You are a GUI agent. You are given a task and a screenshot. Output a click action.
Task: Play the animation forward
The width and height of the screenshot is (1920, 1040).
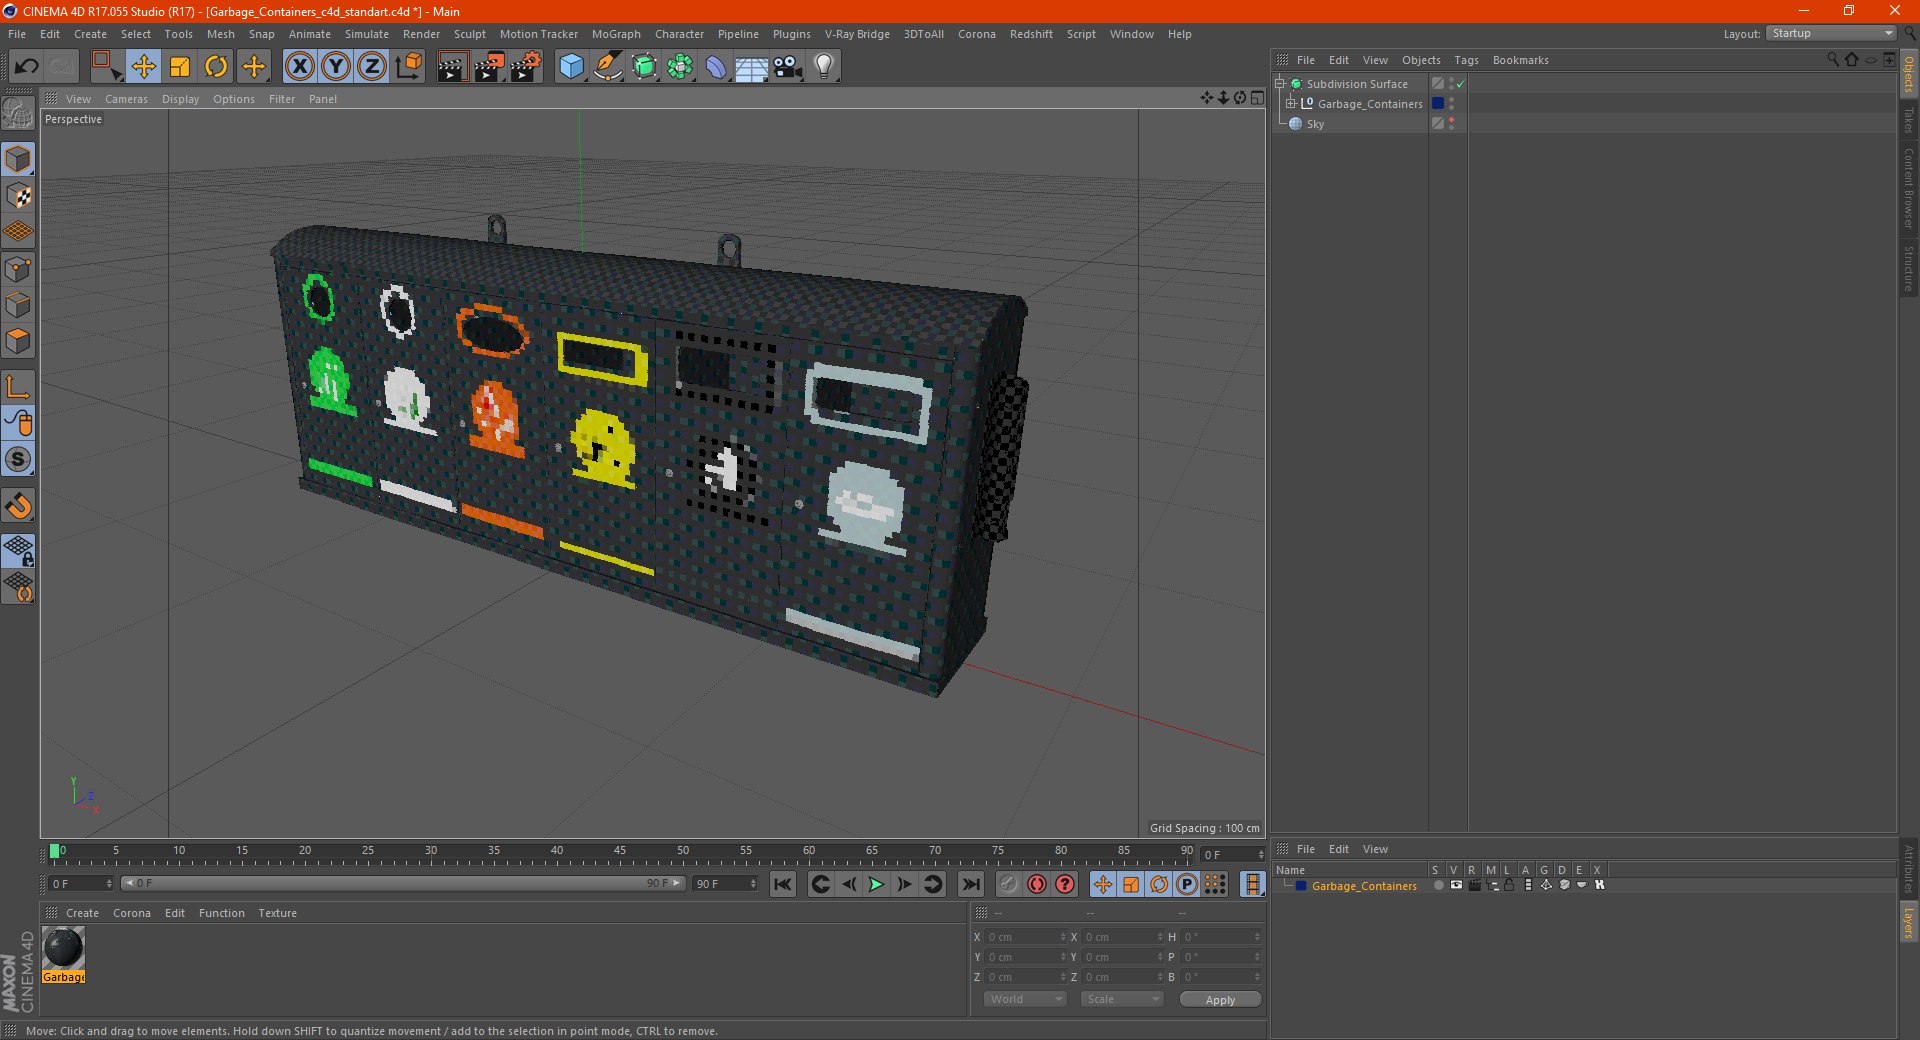[x=875, y=884]
